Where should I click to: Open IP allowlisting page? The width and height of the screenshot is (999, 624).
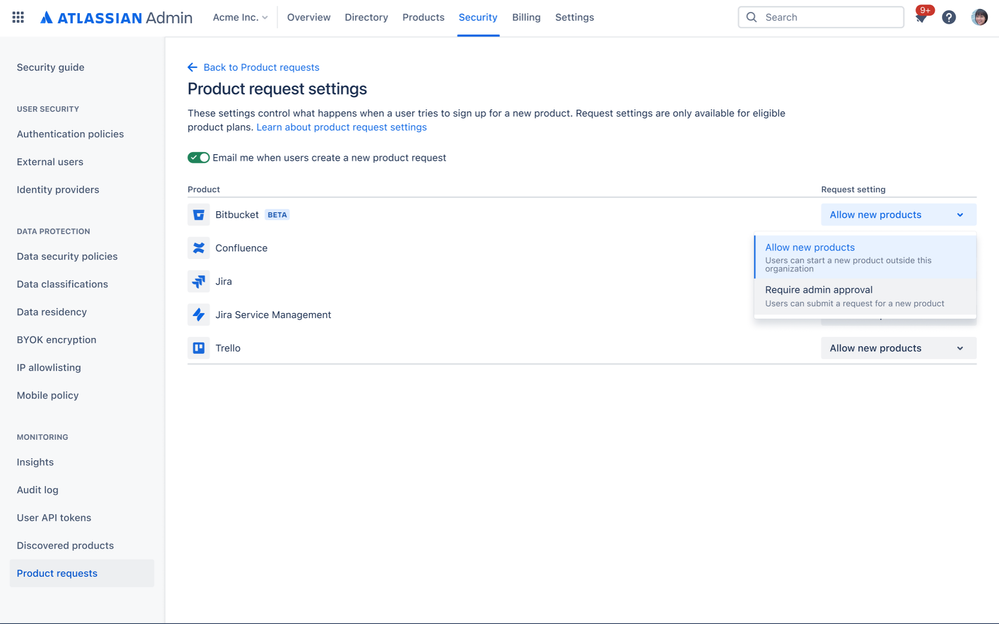pyautogui.click(x=49, y=368)
